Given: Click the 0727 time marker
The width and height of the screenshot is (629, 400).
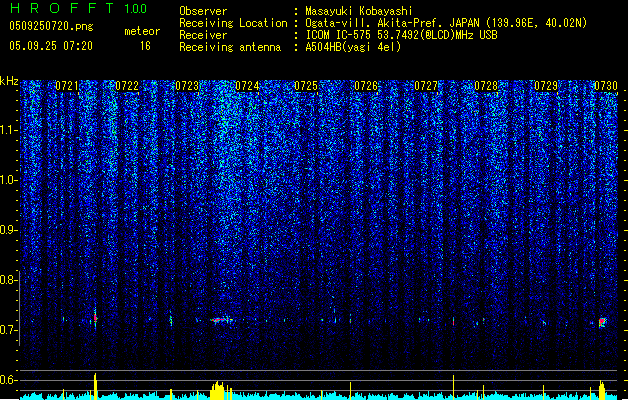Looking at the screenshot, I should [426, 86].
